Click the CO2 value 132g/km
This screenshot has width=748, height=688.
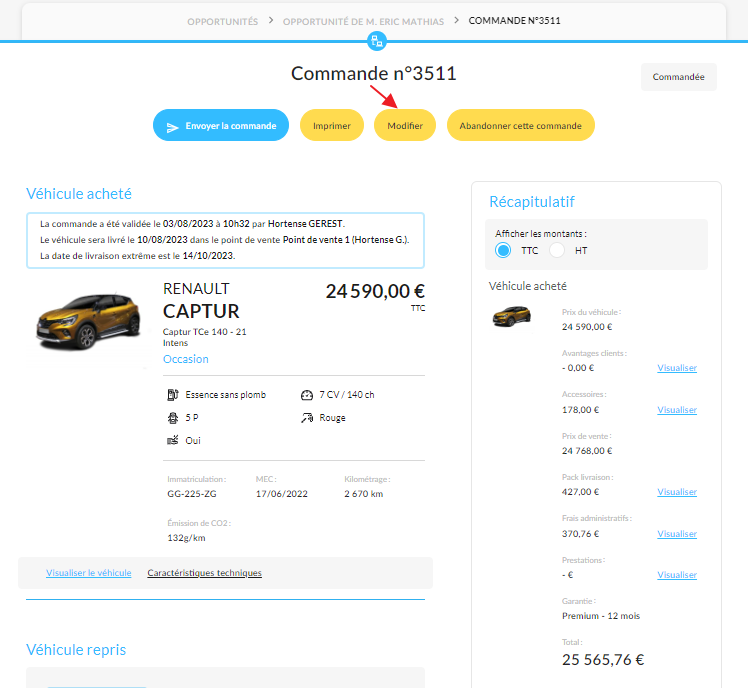(186, 538)
